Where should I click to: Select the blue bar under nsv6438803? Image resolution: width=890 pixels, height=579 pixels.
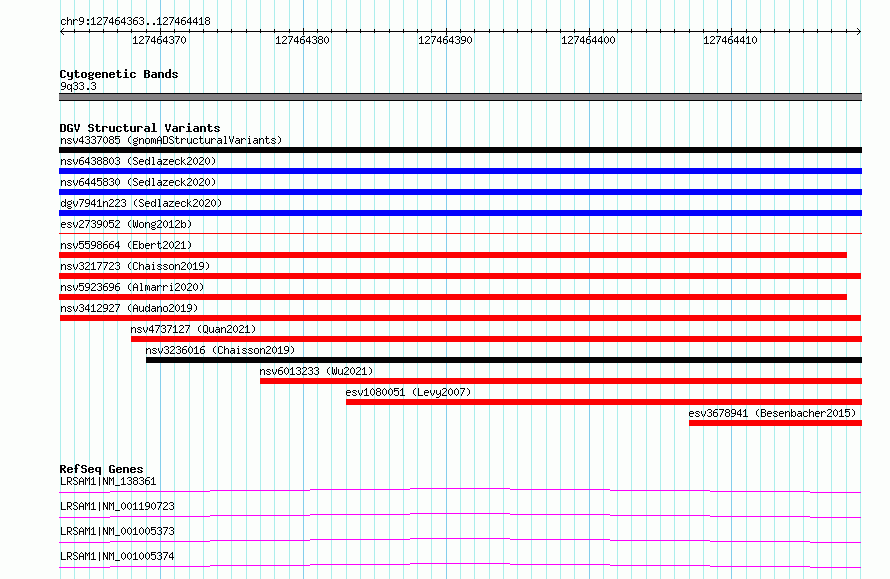pos(460,171)
